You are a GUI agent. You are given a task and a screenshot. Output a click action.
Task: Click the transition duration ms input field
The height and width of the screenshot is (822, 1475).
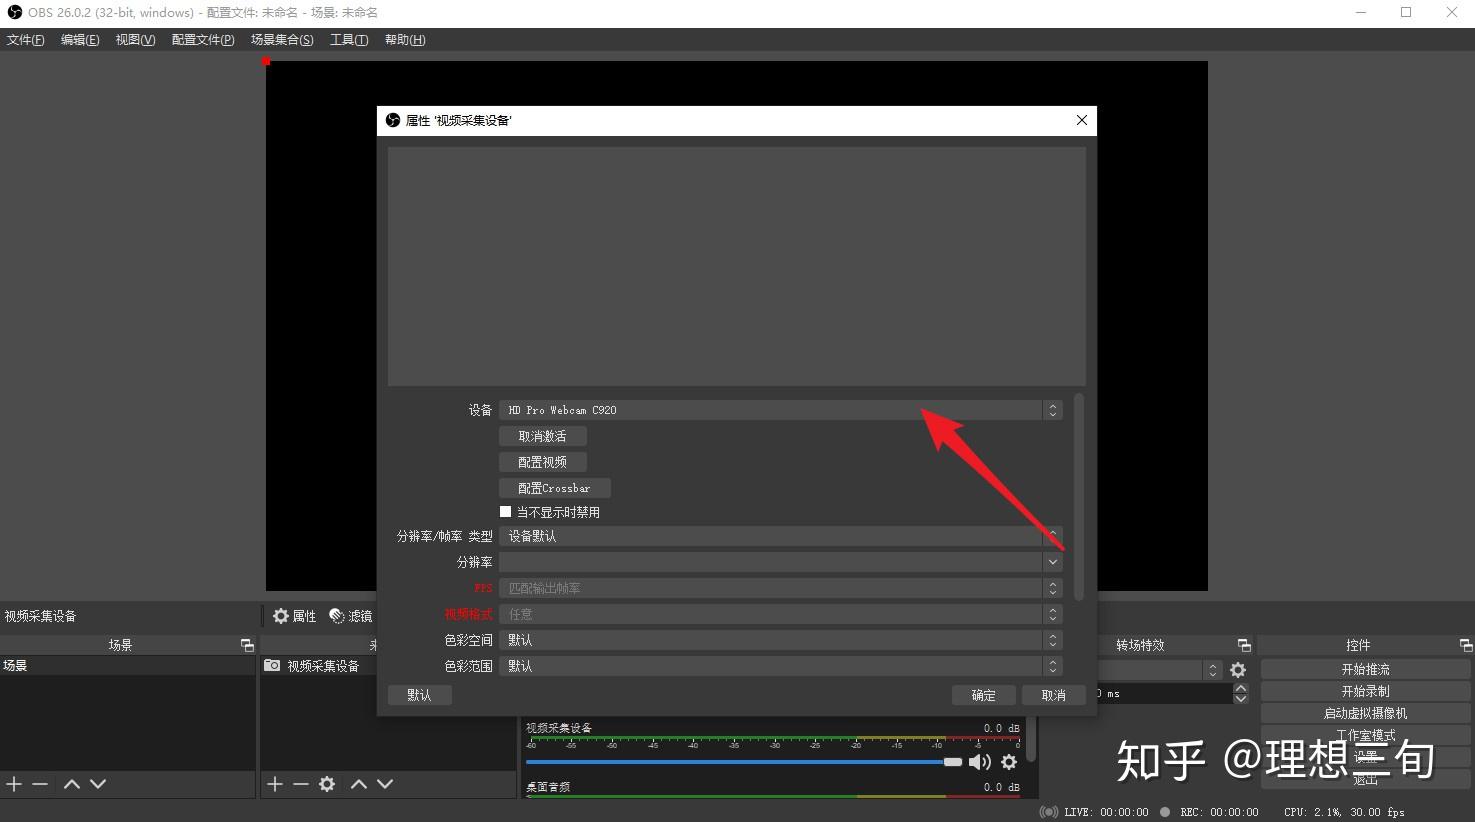click(1165, 693)
